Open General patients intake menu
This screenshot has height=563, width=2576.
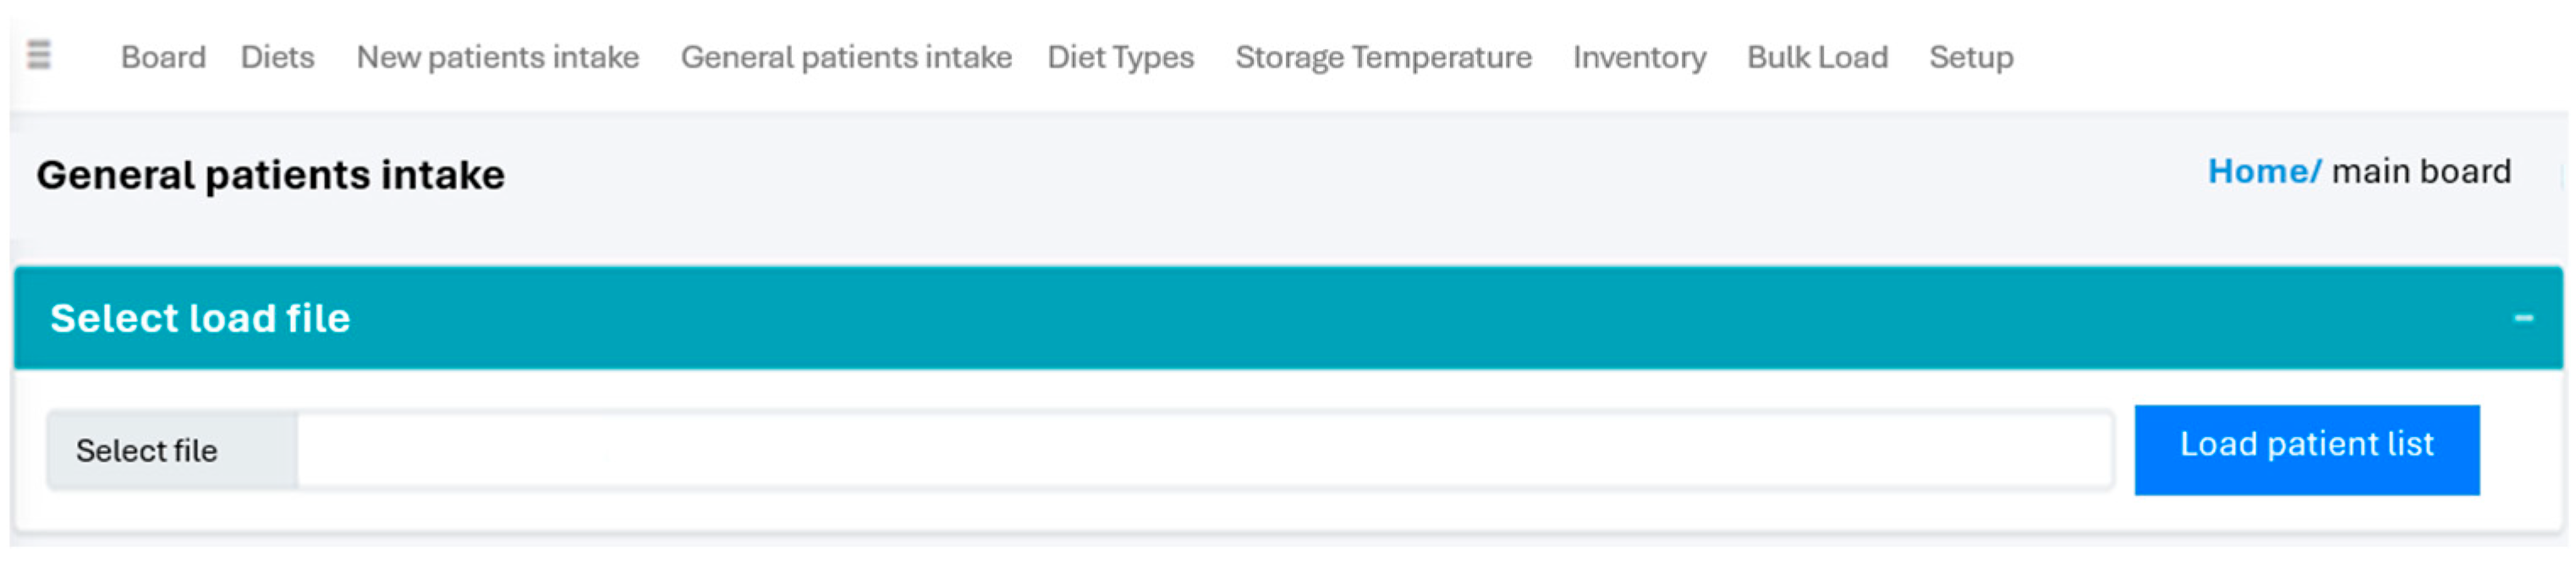[x=845, y=57]
